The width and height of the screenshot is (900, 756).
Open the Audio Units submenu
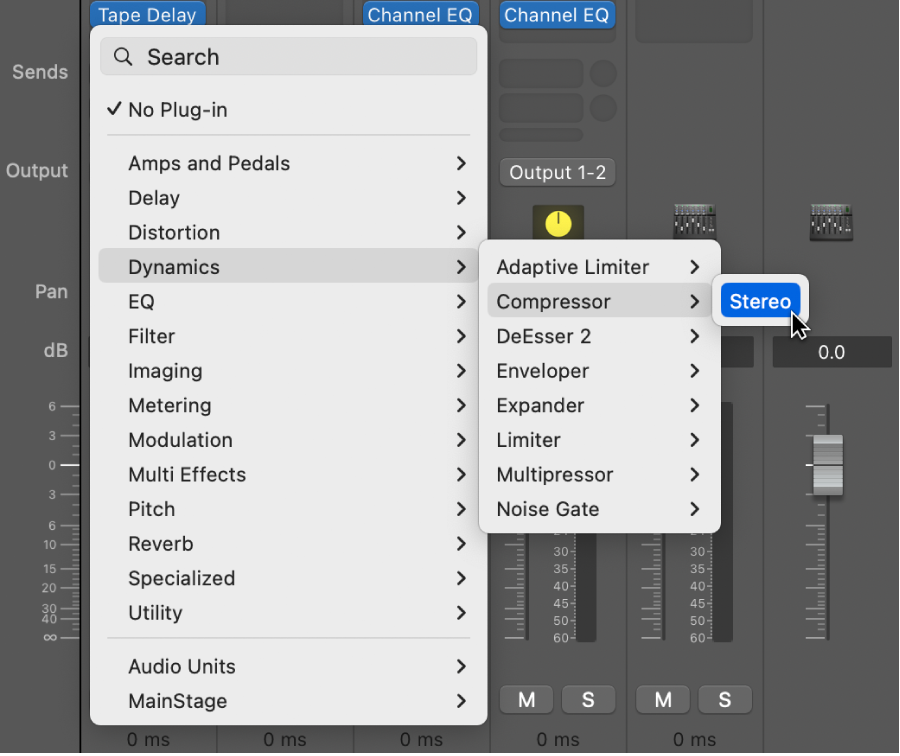(x=181, y=666)
